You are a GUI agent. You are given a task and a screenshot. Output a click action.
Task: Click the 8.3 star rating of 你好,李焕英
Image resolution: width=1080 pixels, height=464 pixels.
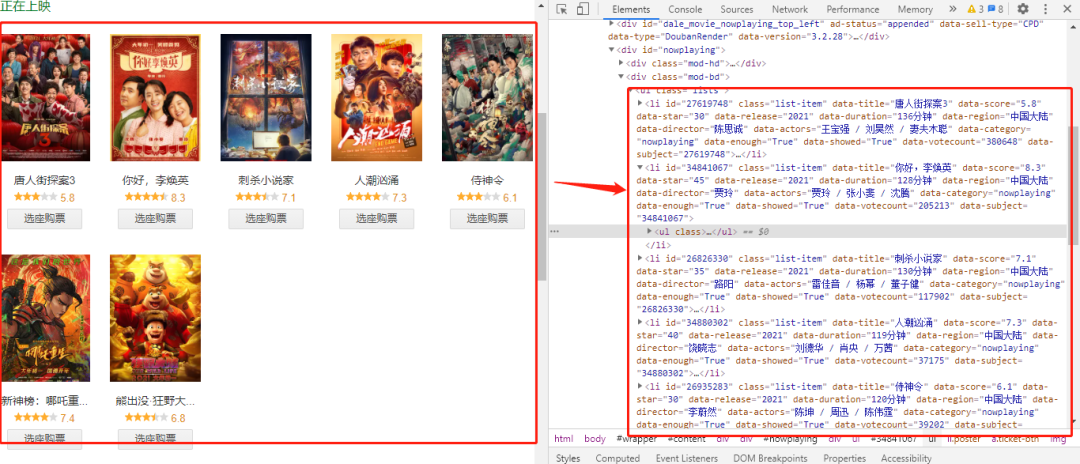pos(156,198)
